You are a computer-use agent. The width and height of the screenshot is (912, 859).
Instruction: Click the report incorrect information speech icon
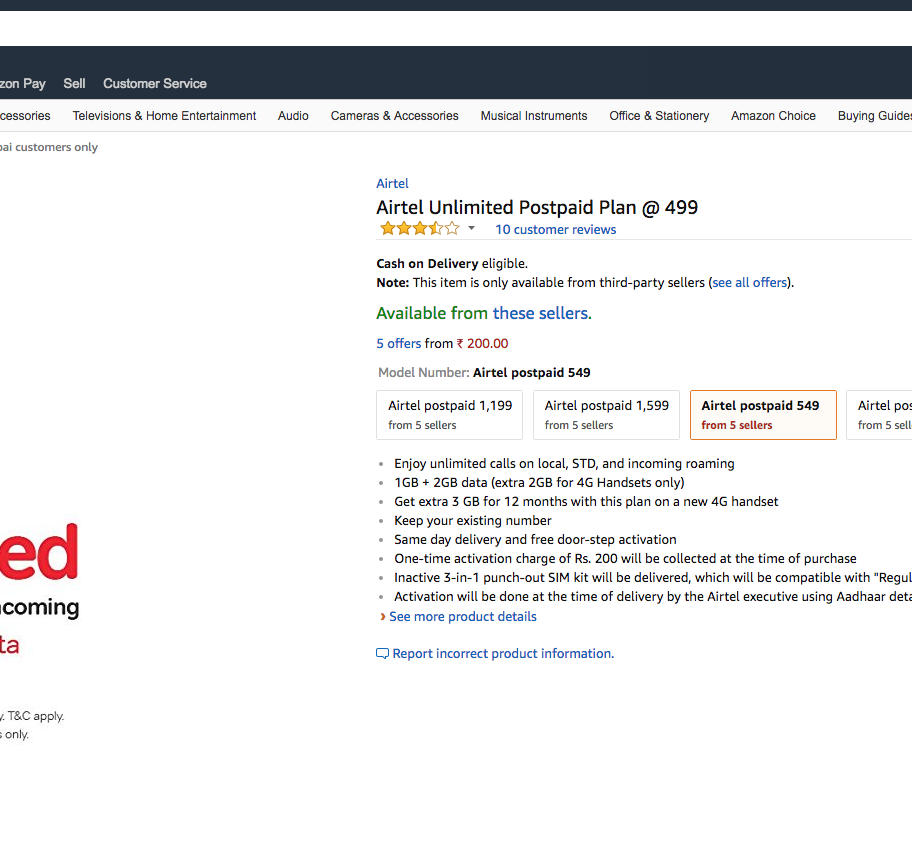382,654
